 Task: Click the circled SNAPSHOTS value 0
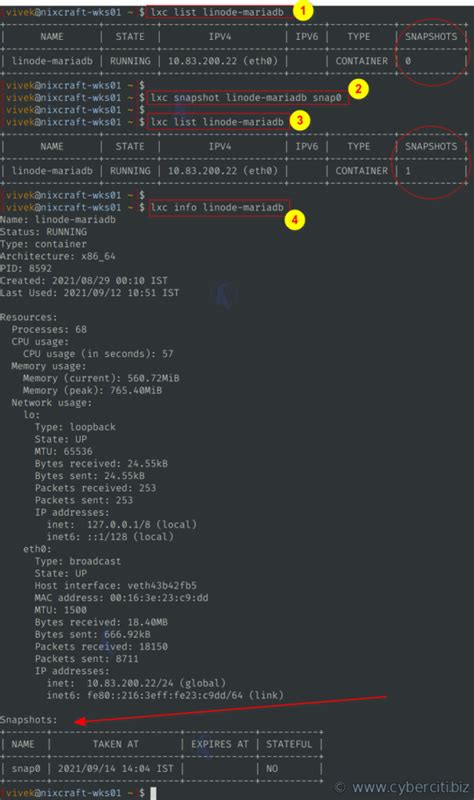coord(408,61)
